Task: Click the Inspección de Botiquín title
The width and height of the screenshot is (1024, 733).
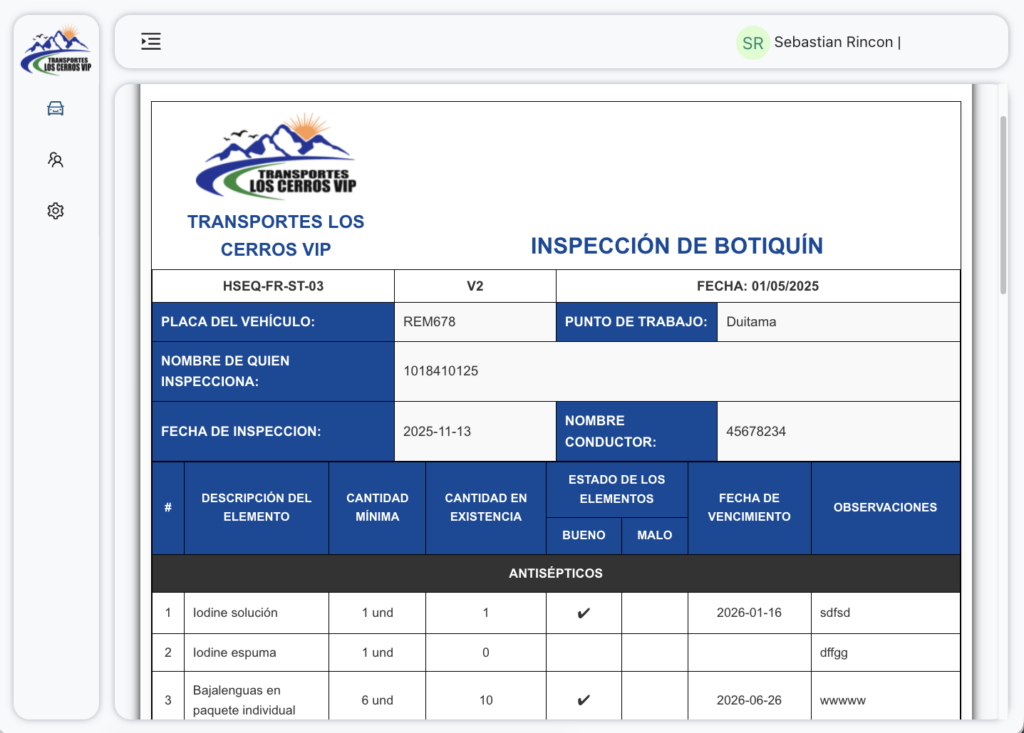Action: 677,246
